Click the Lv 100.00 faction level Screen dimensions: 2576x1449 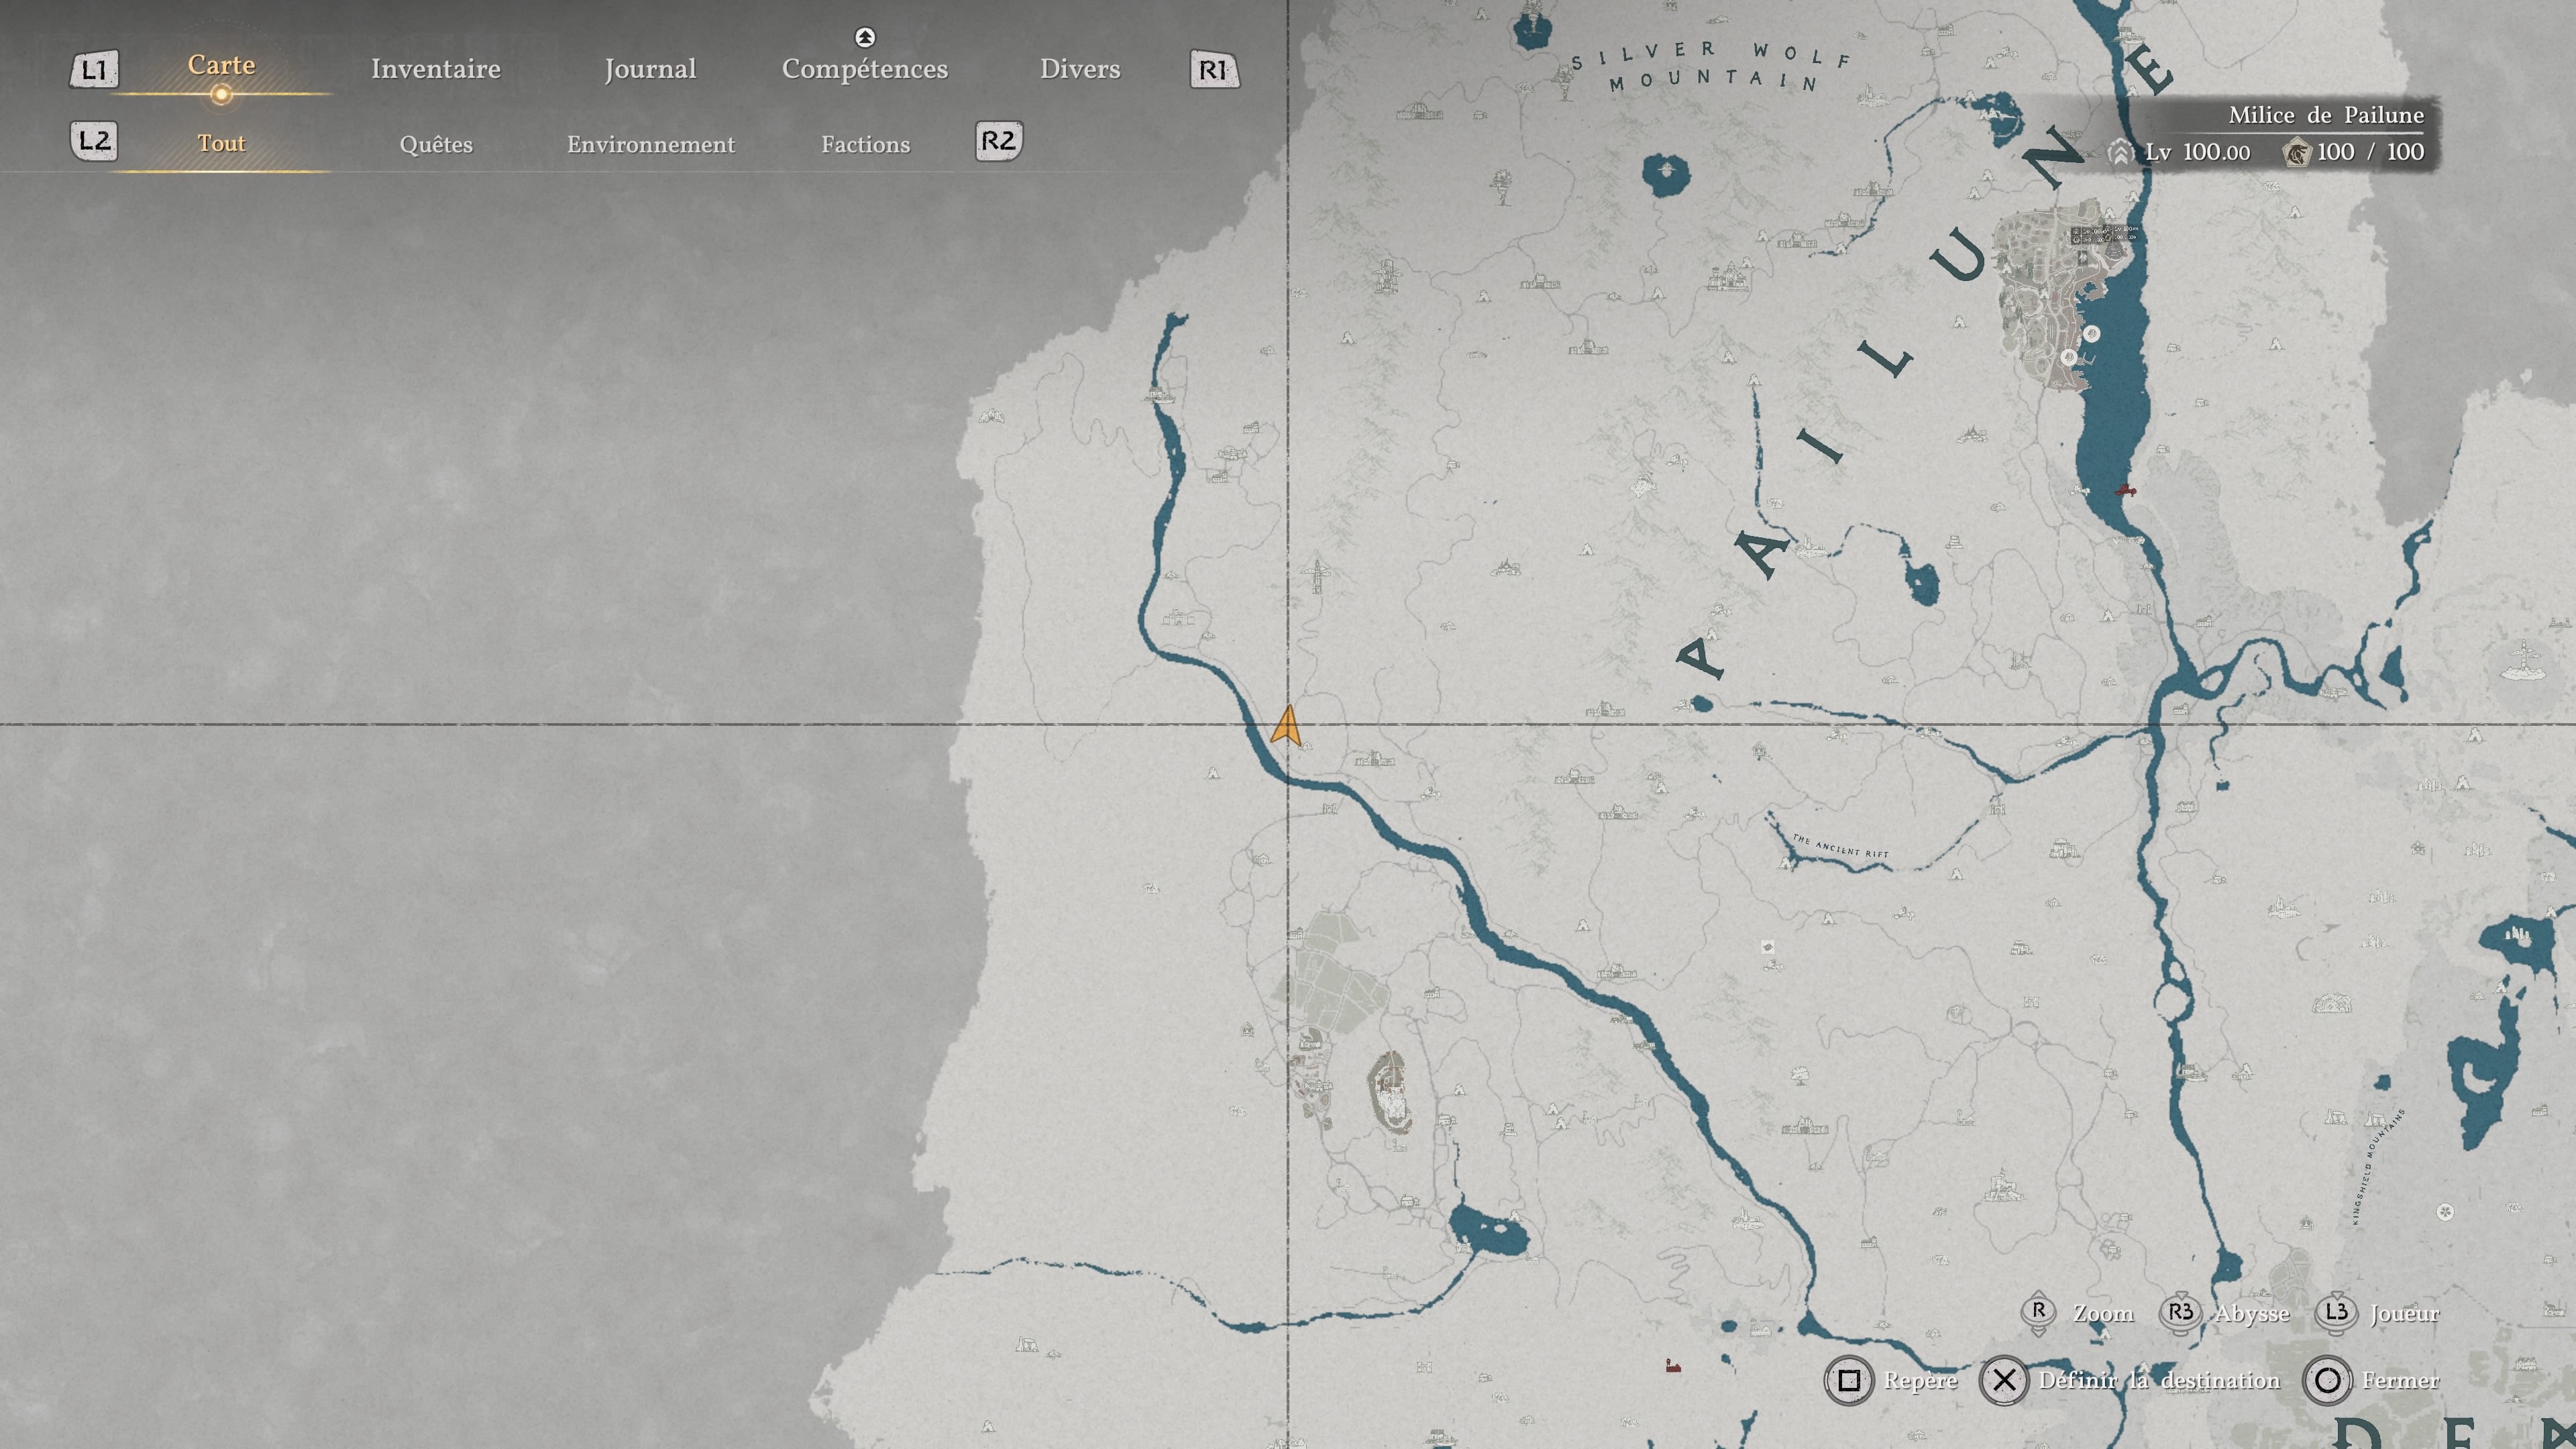click(2197, 152)
